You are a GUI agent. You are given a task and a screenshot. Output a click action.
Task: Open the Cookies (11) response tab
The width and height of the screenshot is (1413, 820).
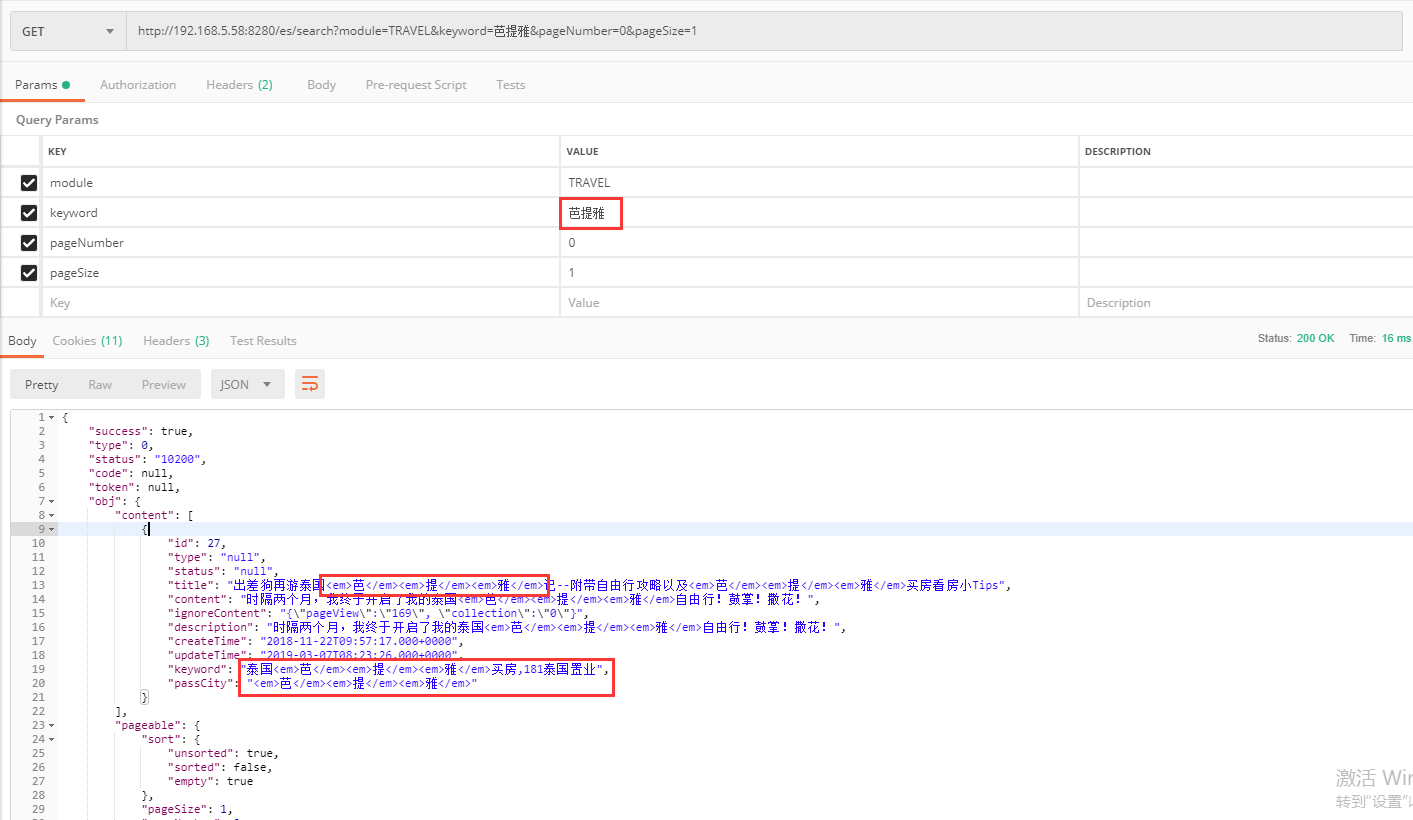click(86, 340)
